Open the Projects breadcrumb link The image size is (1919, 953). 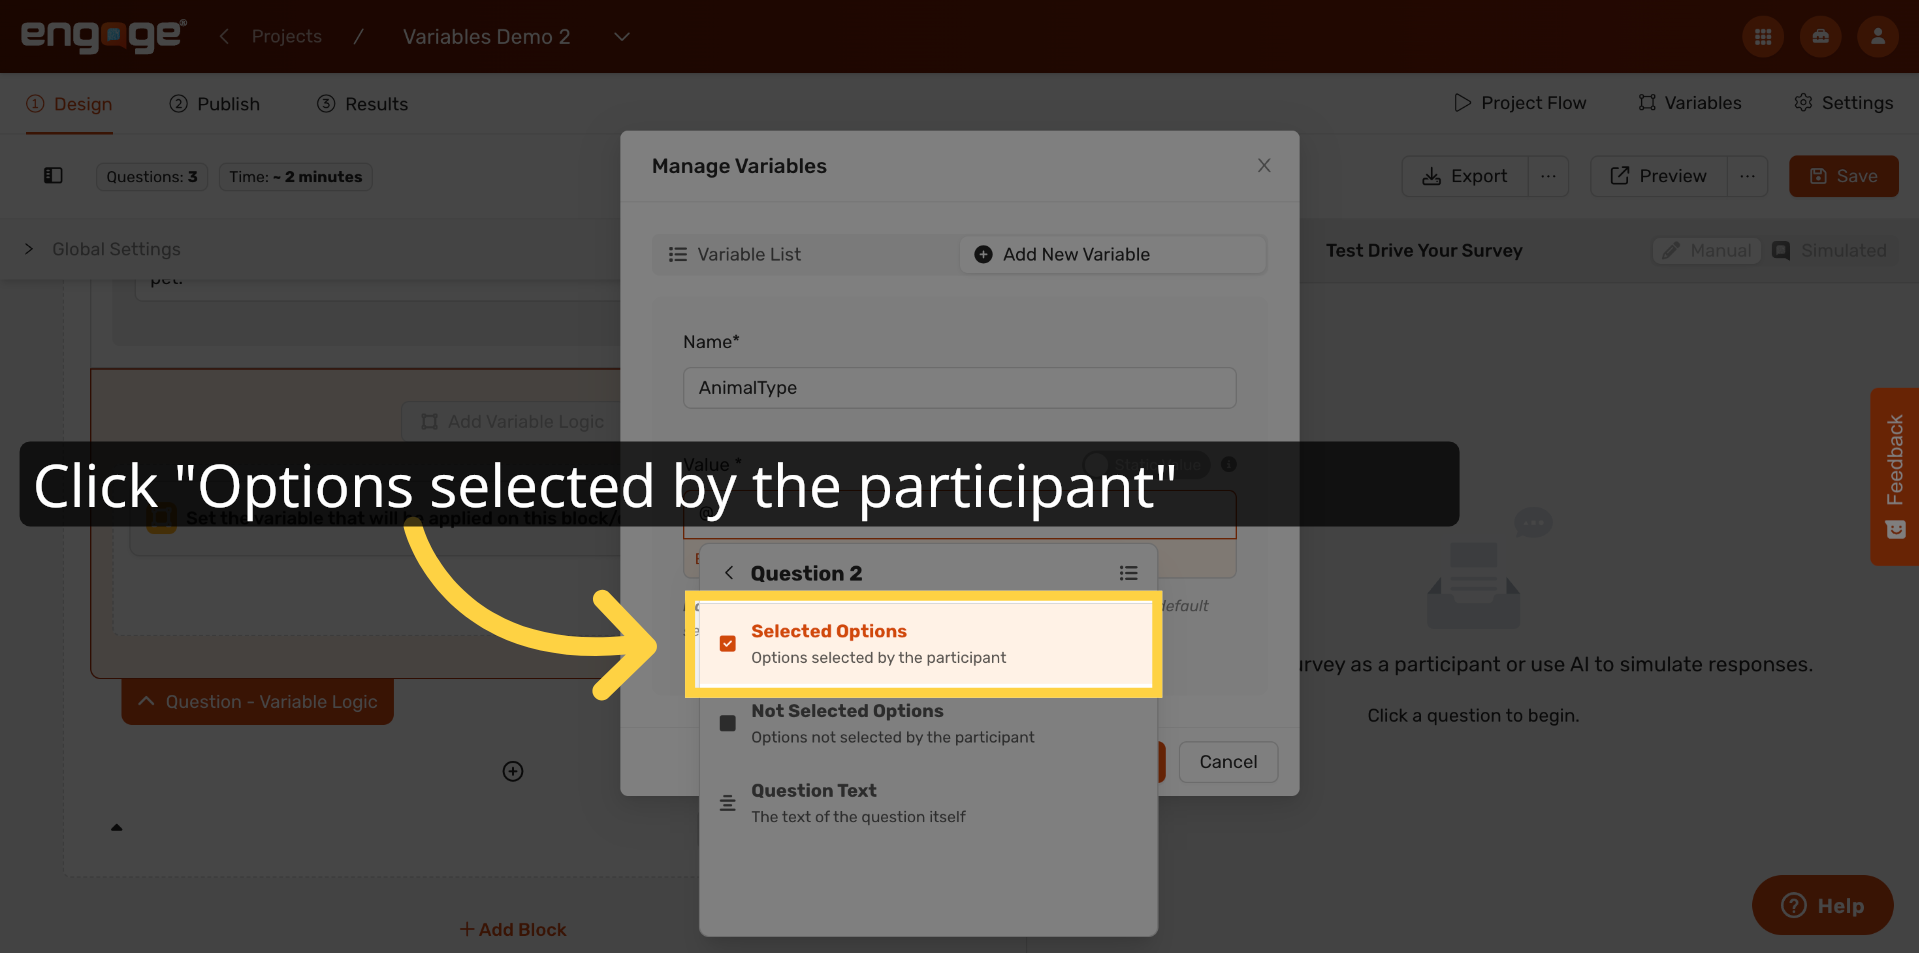286,36
